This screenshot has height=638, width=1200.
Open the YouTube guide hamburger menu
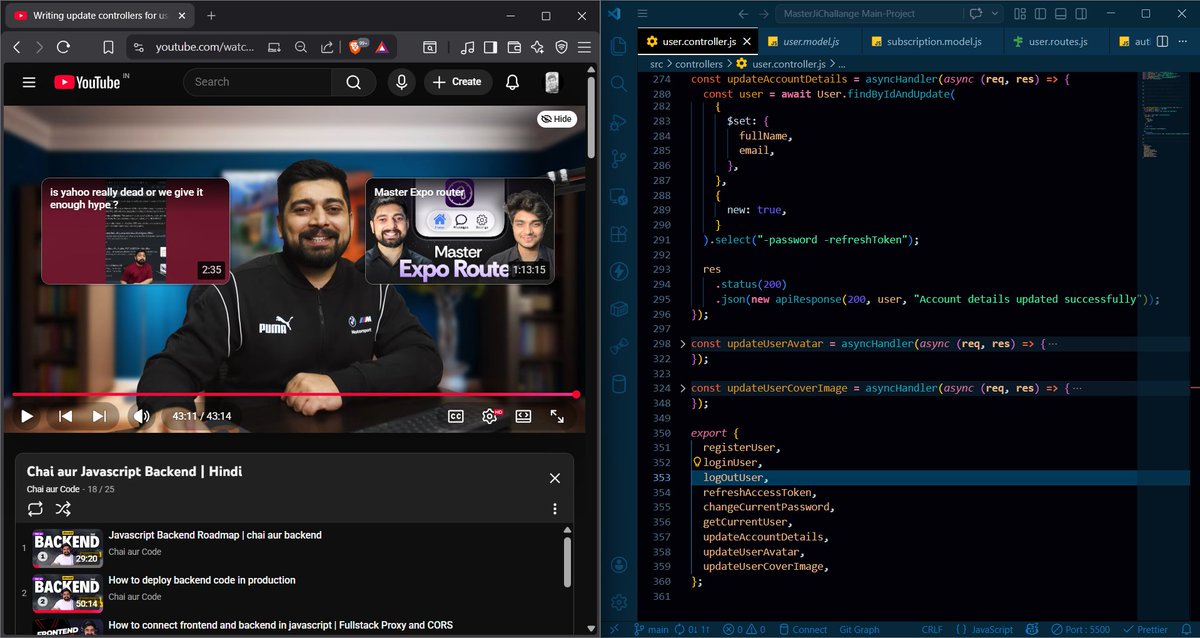pos(29,82)
